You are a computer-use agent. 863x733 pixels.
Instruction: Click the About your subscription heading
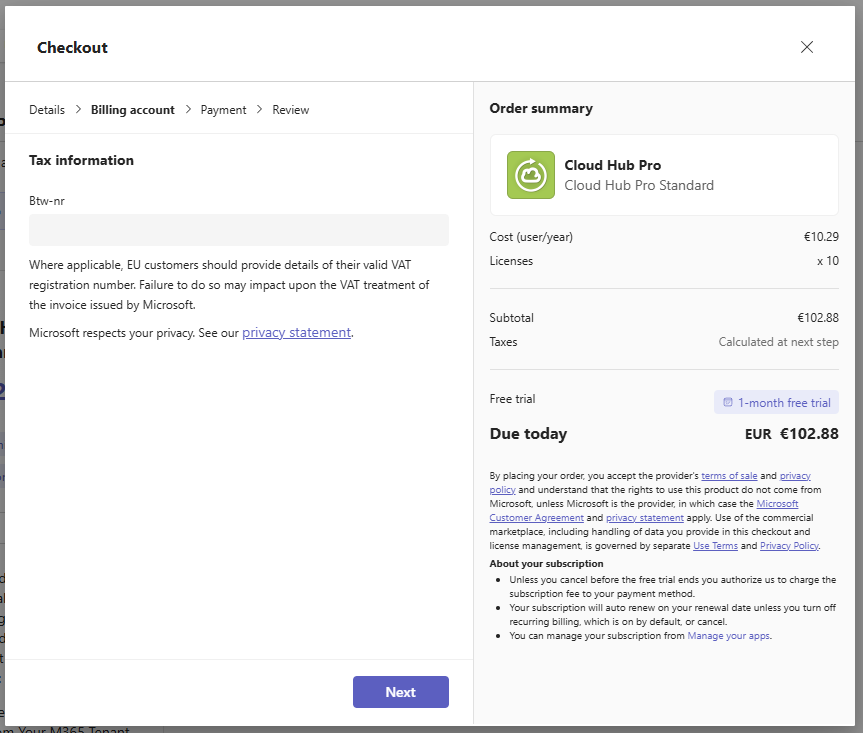point(546,564)
